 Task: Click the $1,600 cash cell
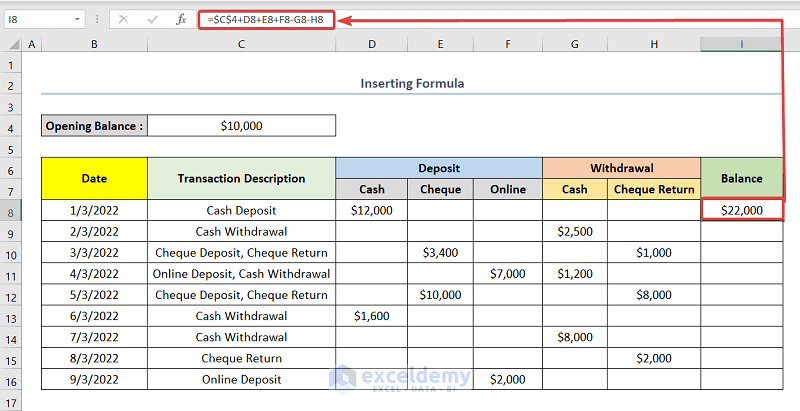(x=371, y=316)
